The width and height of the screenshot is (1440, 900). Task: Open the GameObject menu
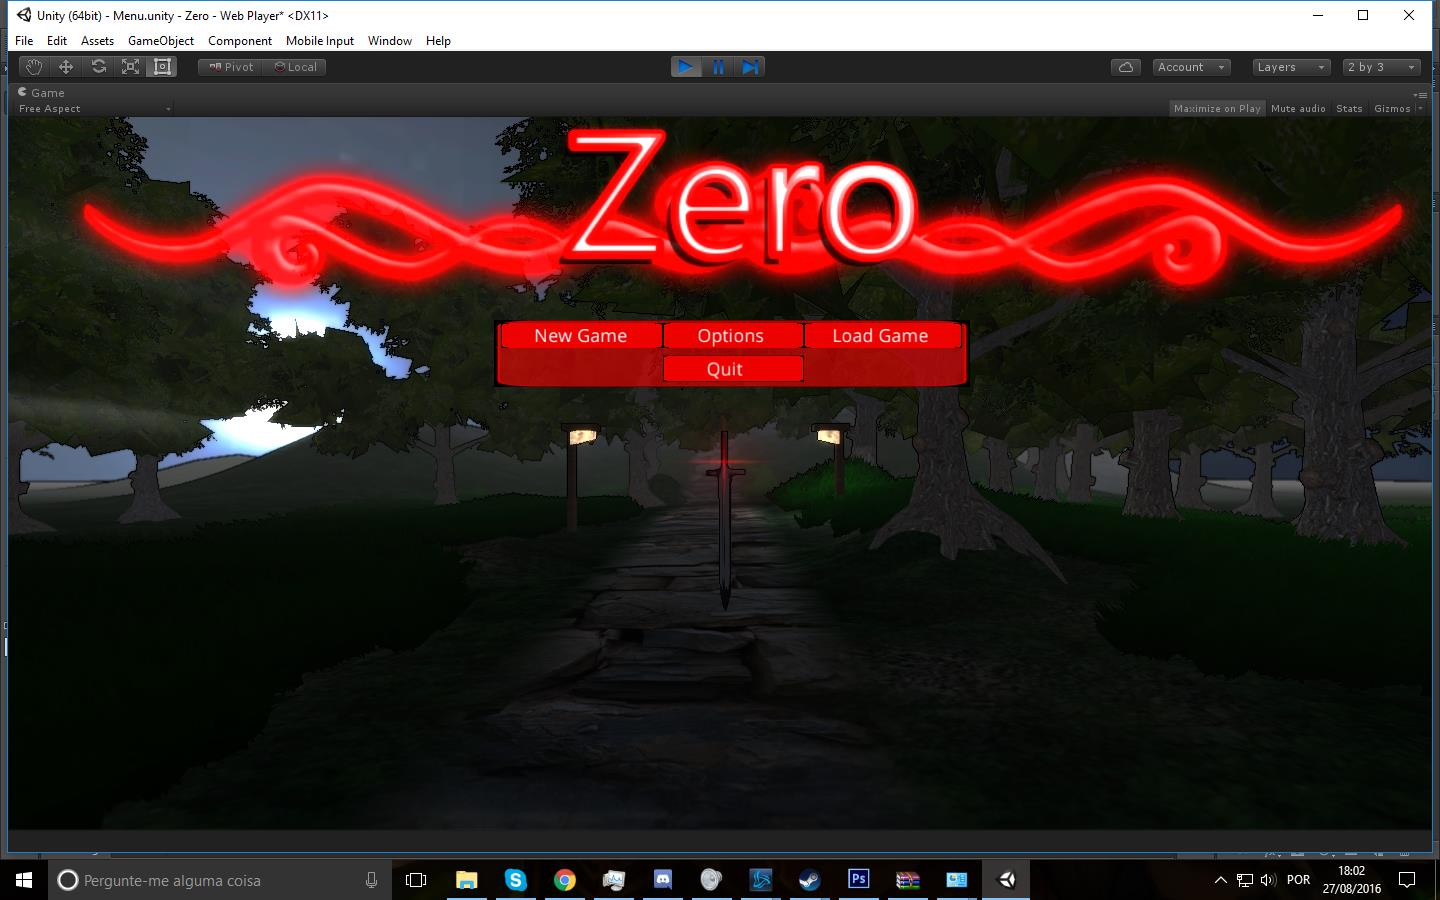click(x=161, y=41)
